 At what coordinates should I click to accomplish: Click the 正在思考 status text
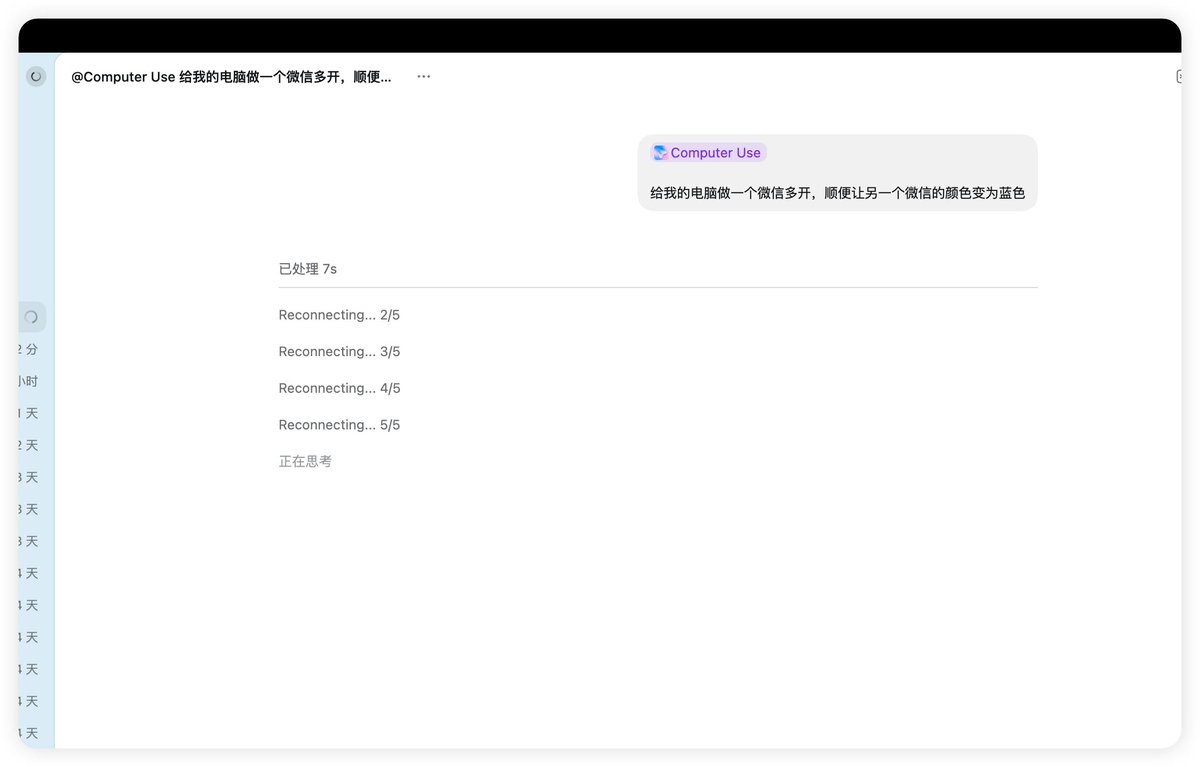click(x=305, y=462)
